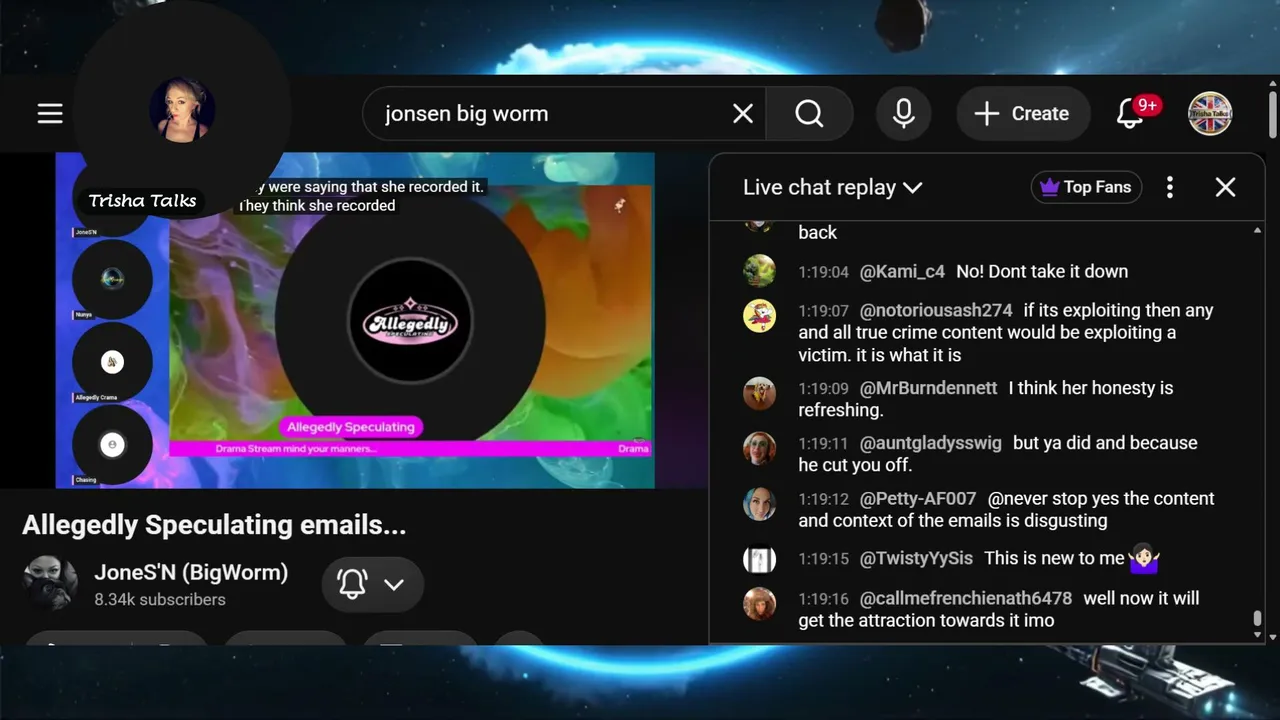This screenshot has width=1280, height=720.
Task: Open @Kami_c4 chat author name
Action: (x=902, y=272)
